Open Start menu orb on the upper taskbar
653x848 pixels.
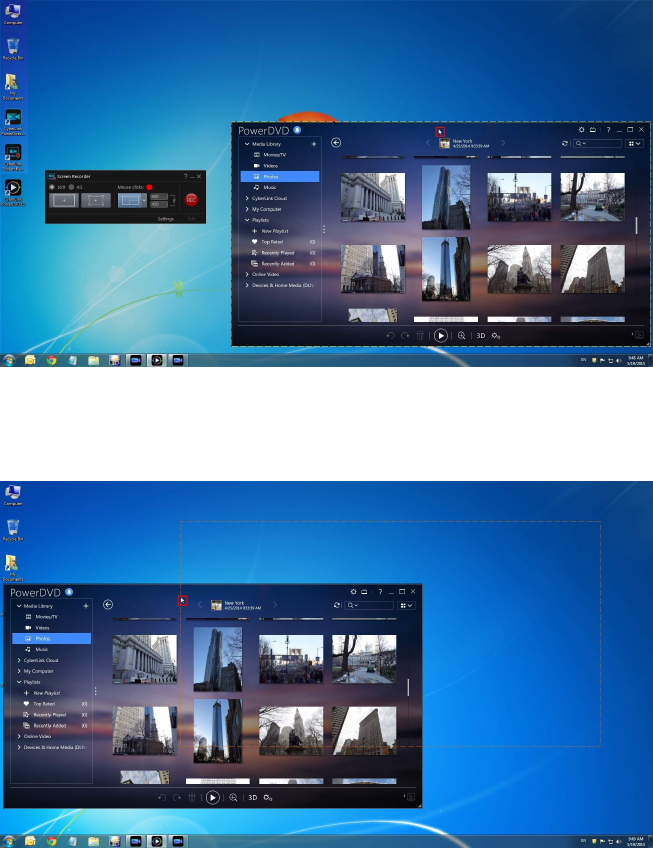click(9, 360)
